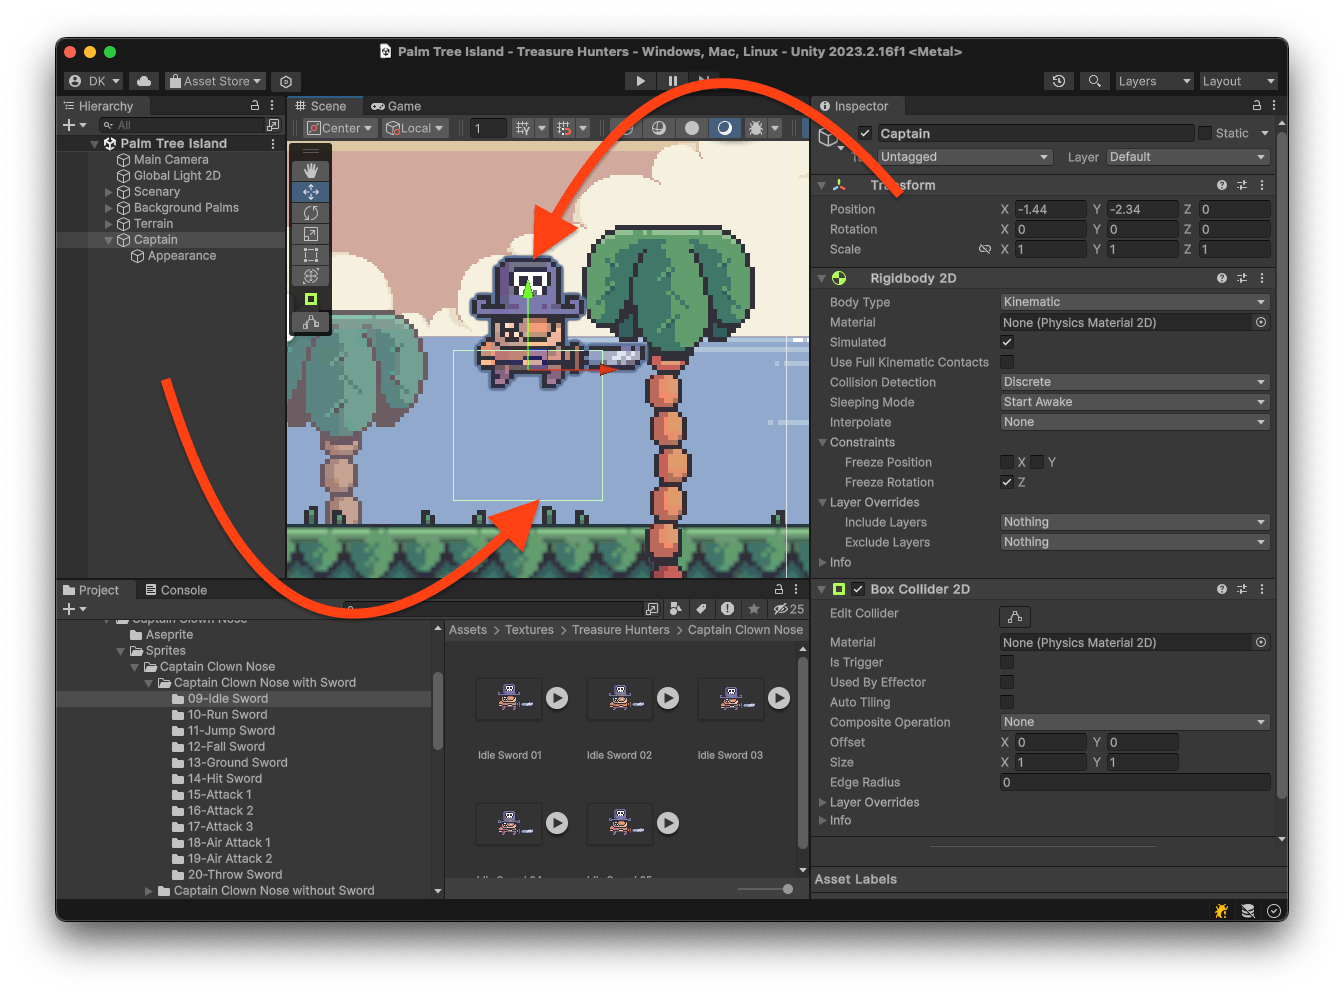Open the global search magnifier icon
1344x995 pixels.
(1095, 81)
